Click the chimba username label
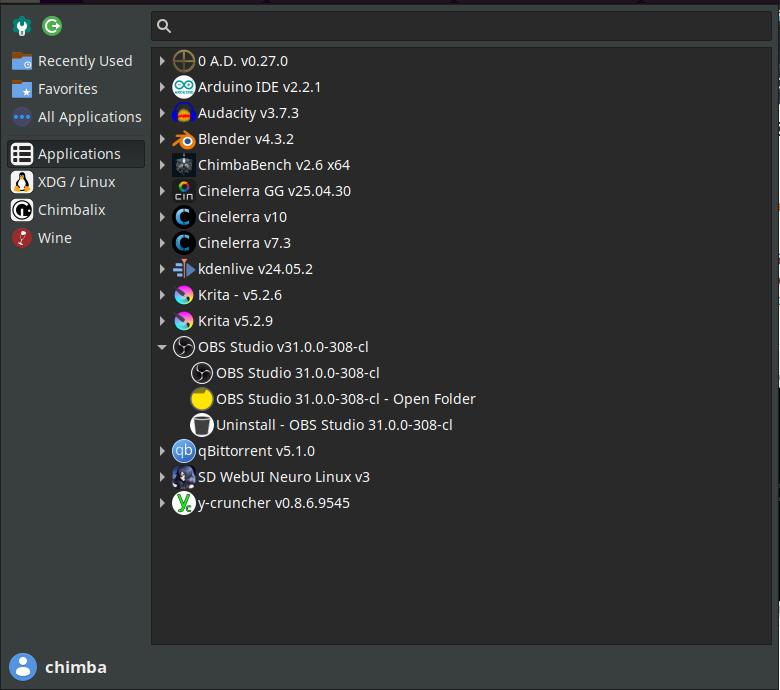This screenshot has height=690, width=780. (x=76, y=667)
